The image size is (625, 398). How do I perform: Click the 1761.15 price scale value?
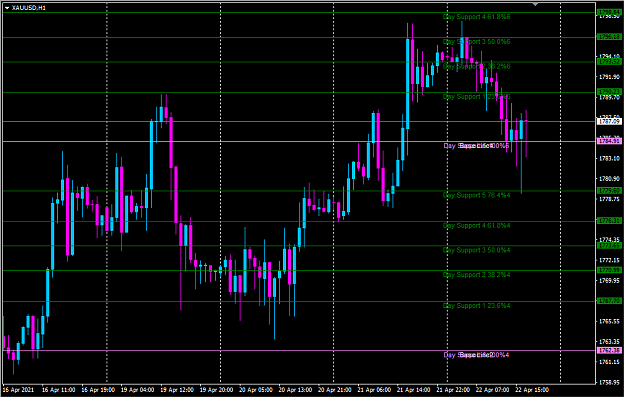click(x=610, y=362)
